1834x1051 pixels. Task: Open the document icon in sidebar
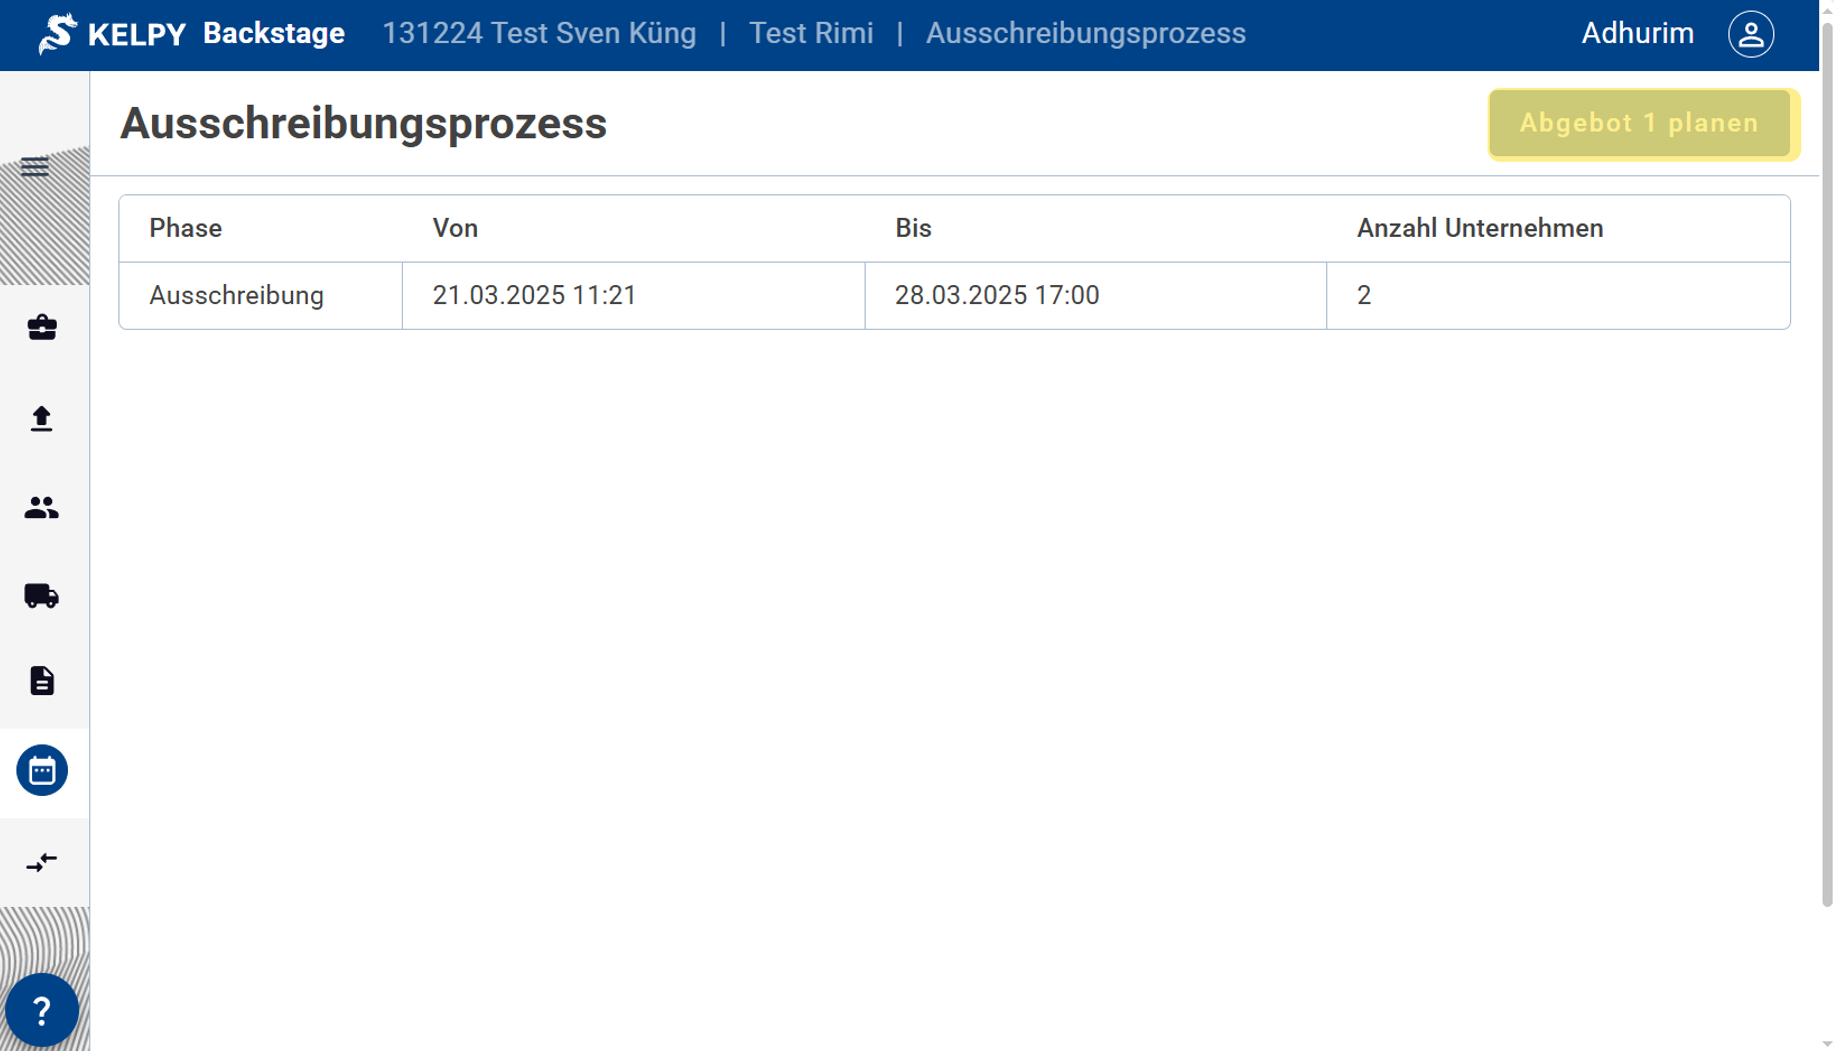pos(42,681)
